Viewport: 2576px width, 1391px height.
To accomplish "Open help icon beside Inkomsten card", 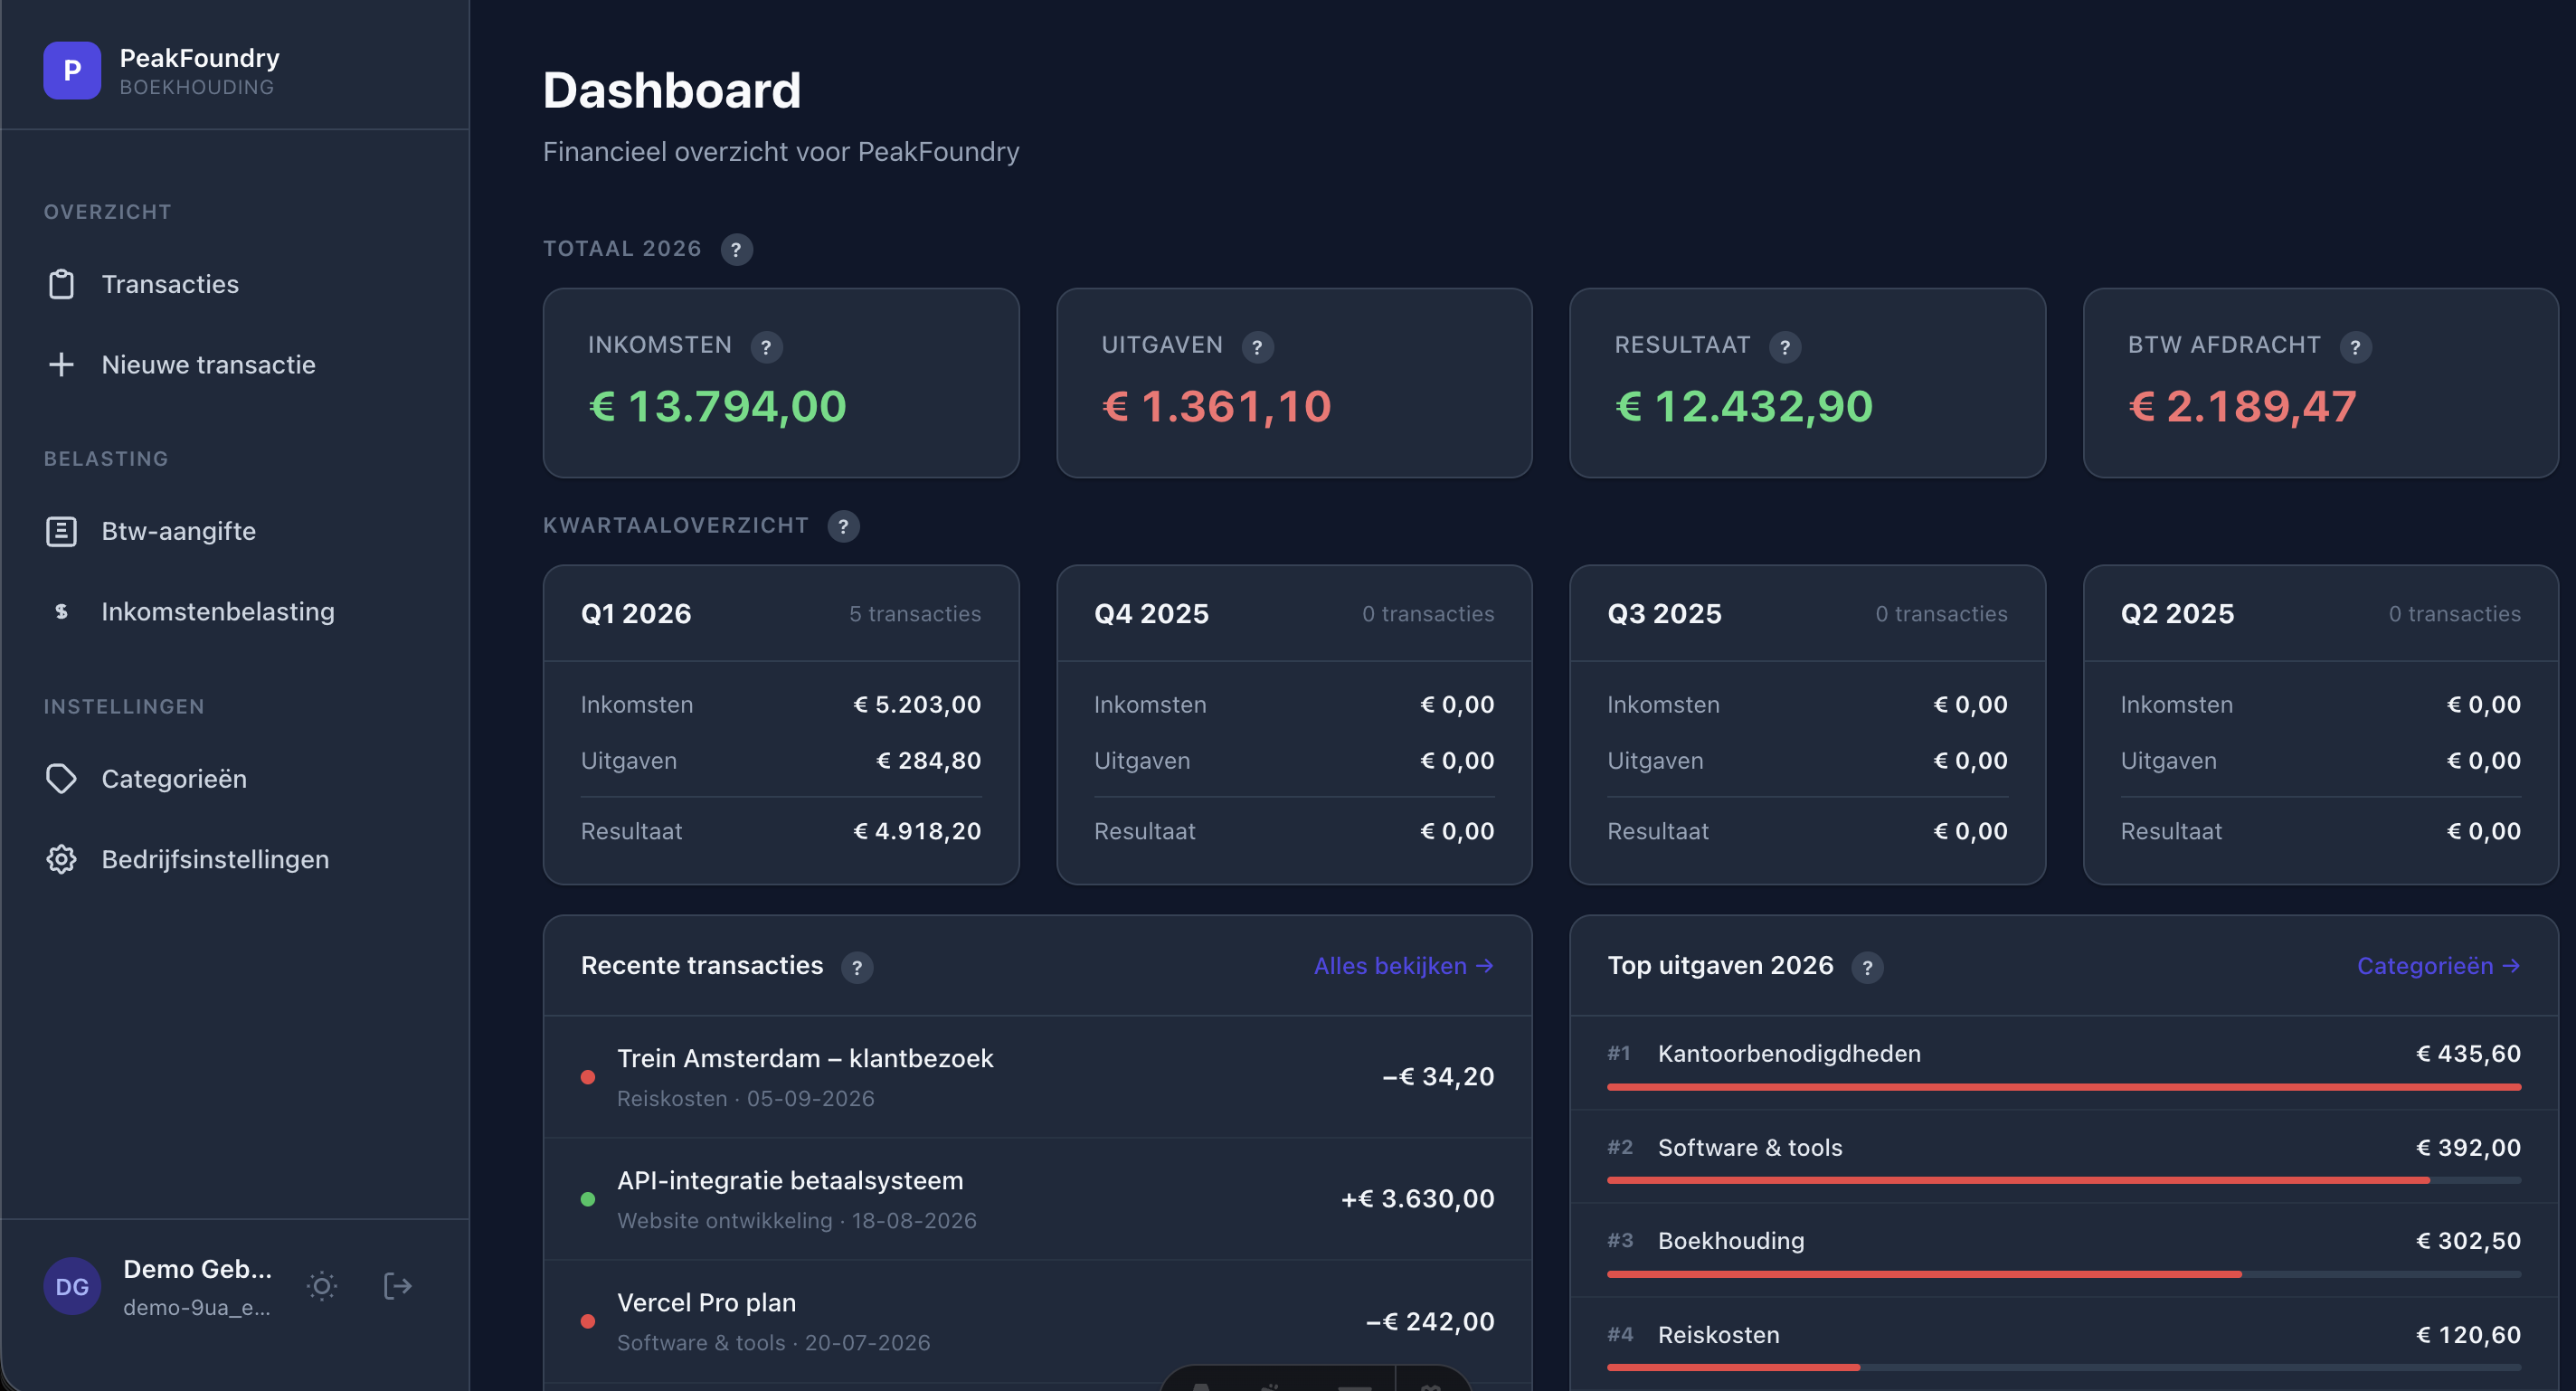I will (x=766, y=347).
